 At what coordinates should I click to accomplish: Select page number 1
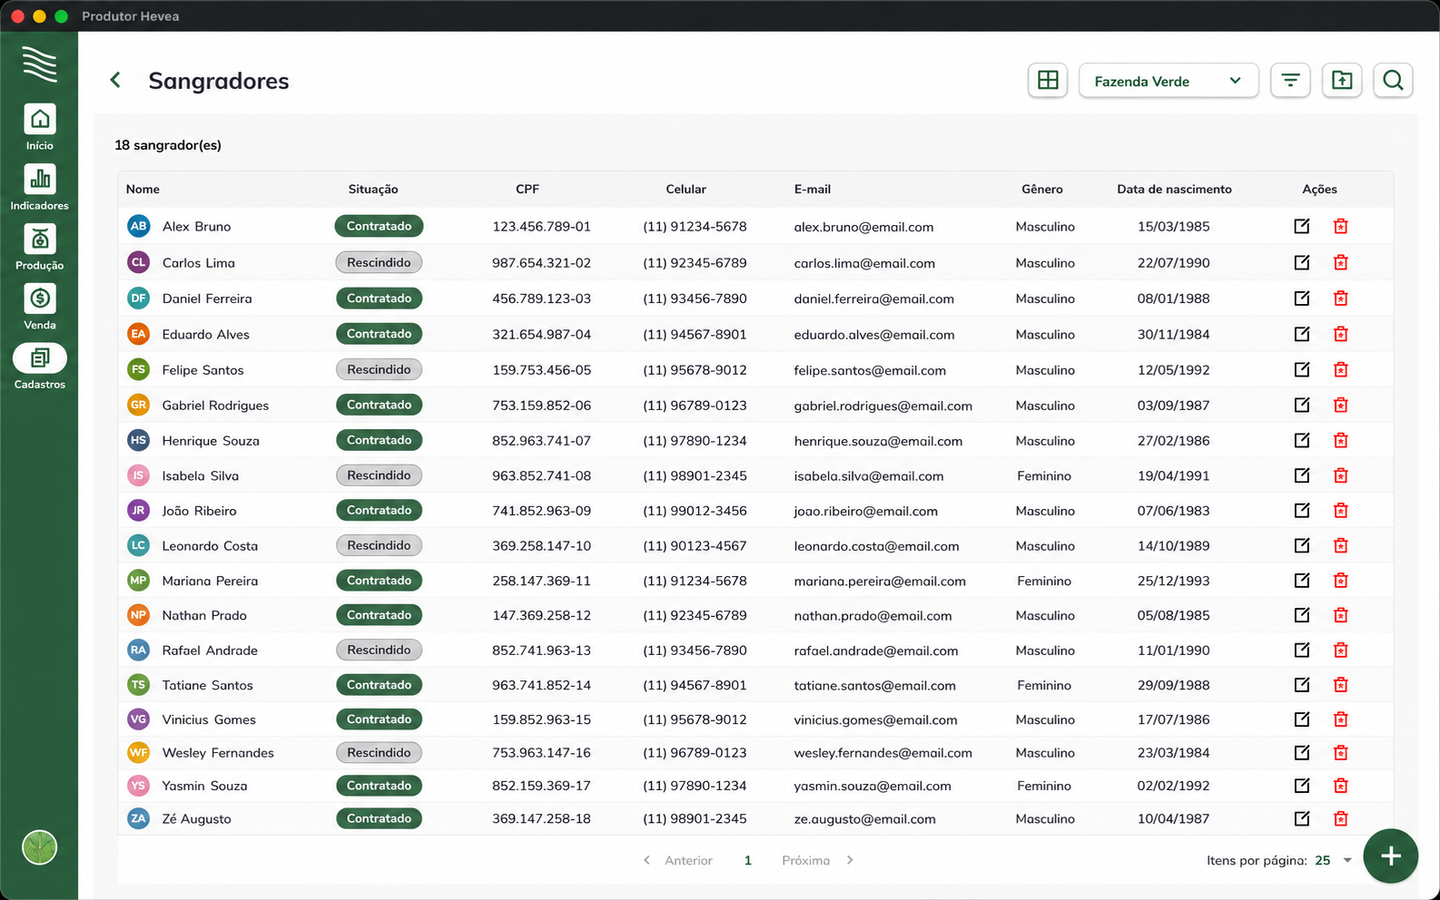tap(747, 860)
